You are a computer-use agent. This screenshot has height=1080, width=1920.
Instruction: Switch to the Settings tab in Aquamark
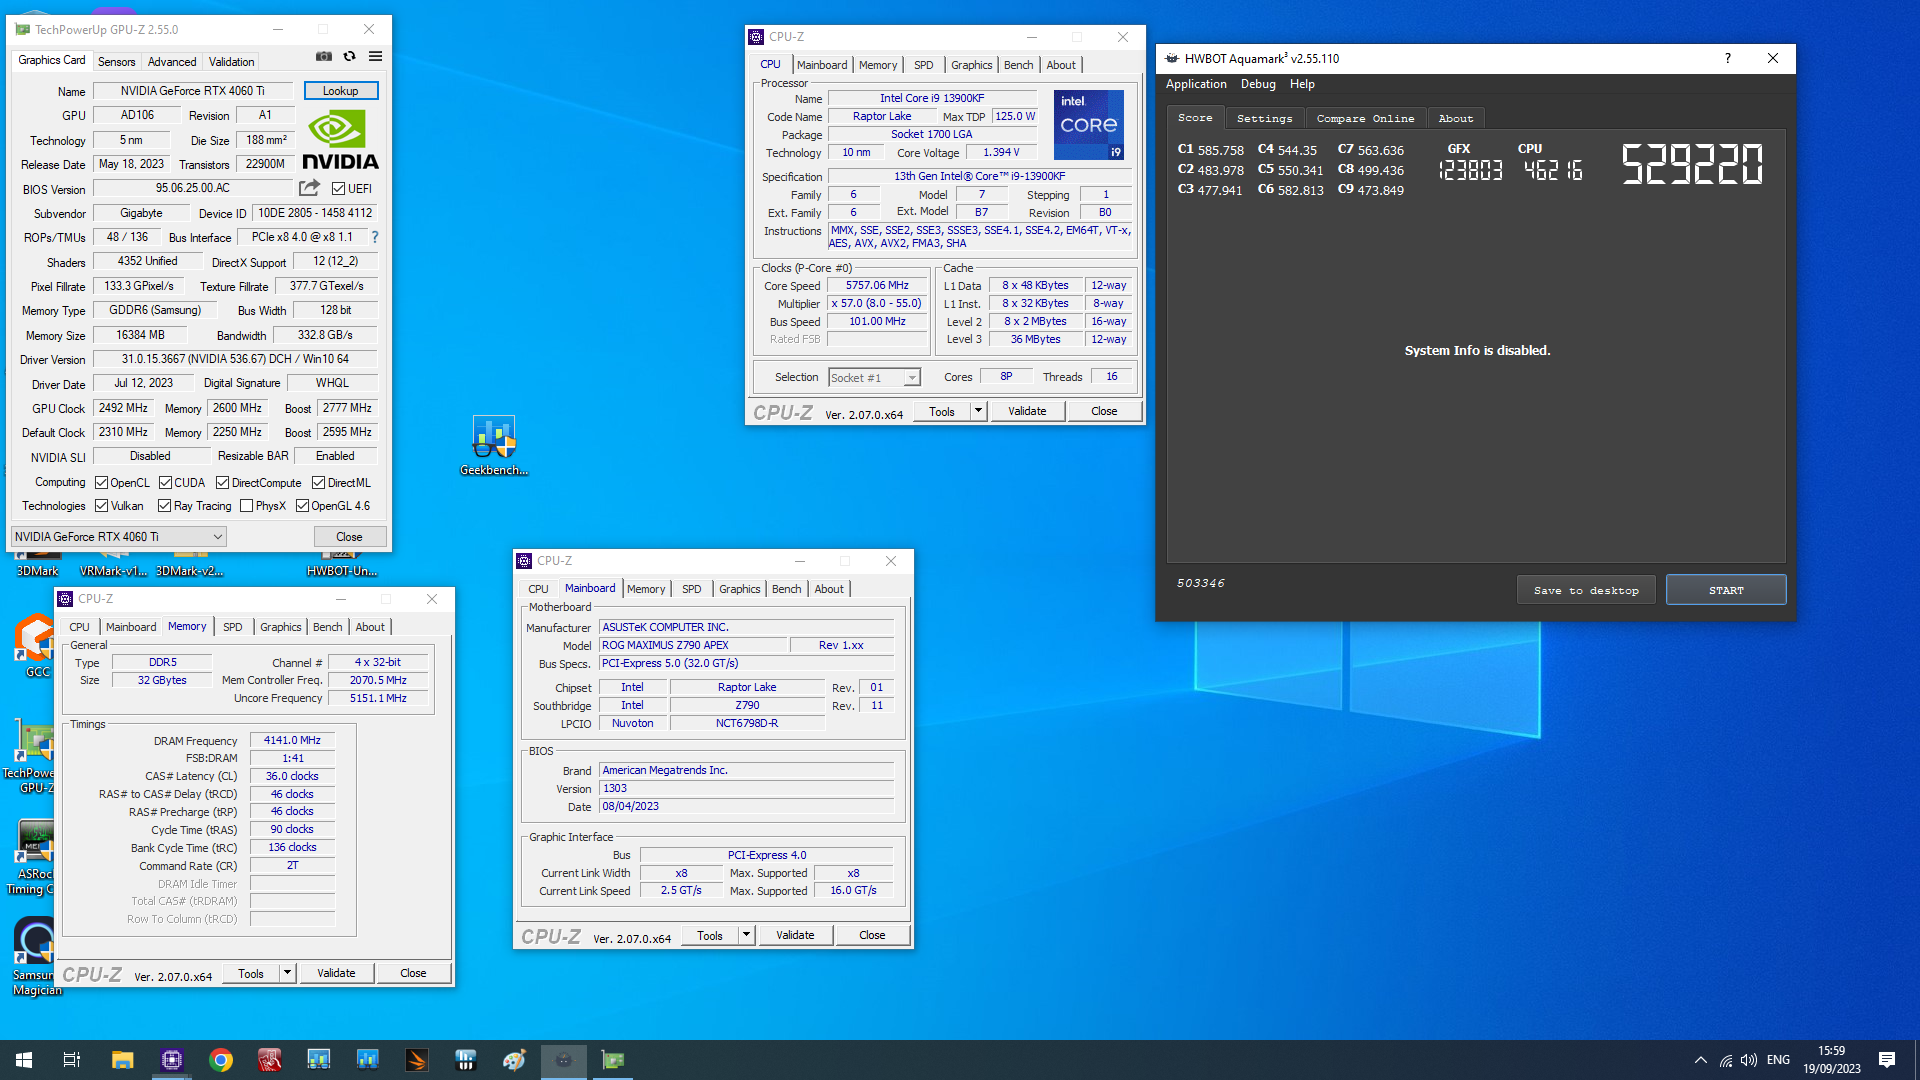pyautogui.click(x=1264, y=118)
